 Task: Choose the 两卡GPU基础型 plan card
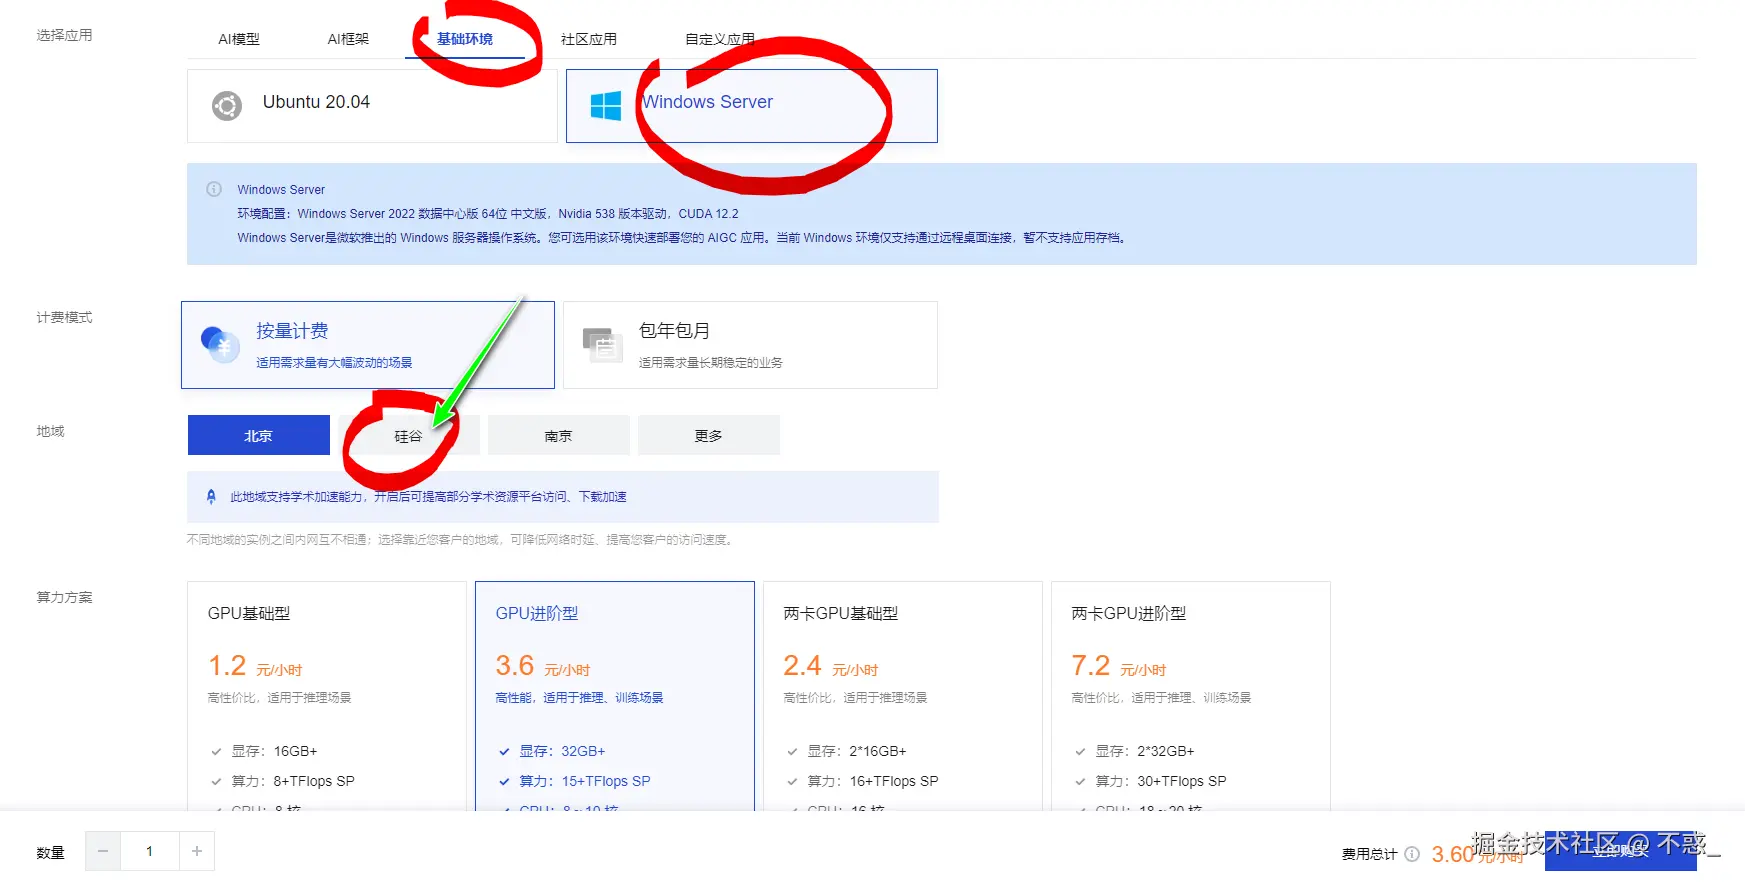tap(903, 696)
